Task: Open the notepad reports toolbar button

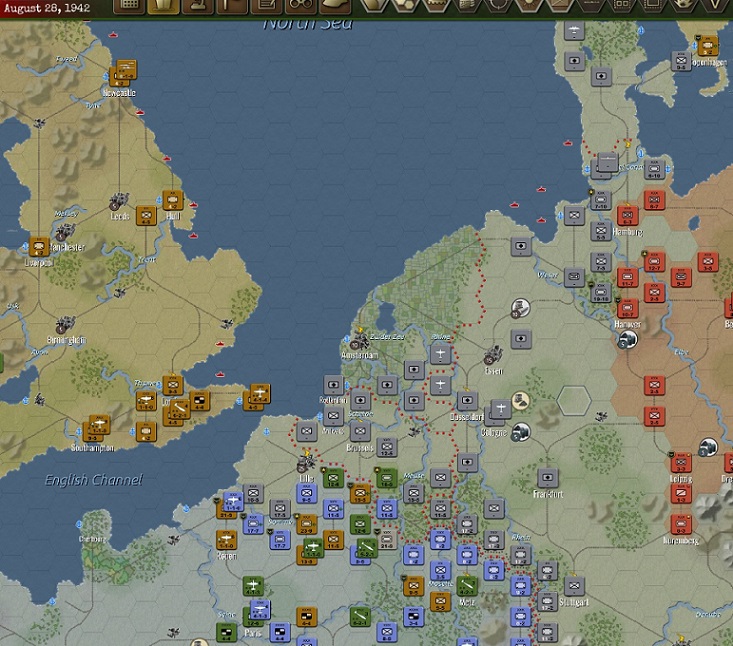Action: pos(266,6)
